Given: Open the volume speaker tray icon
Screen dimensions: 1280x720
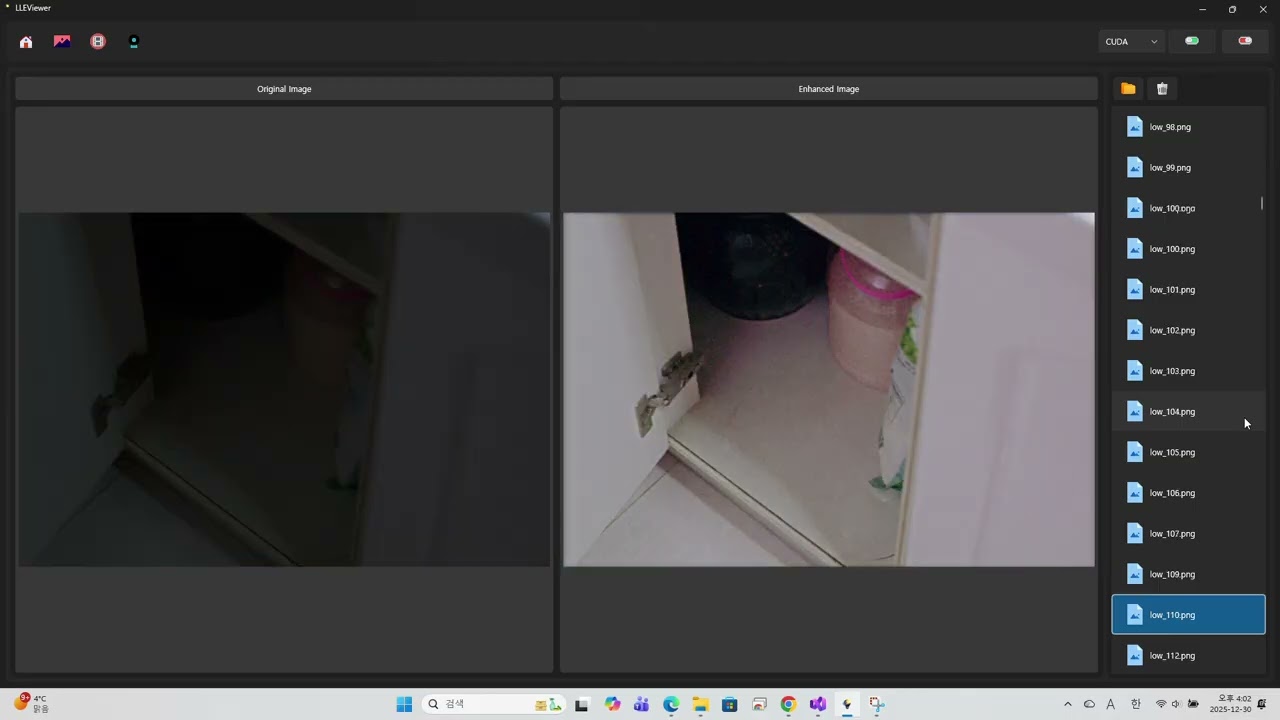Looking at the screenshot, I should [1176, 704].
